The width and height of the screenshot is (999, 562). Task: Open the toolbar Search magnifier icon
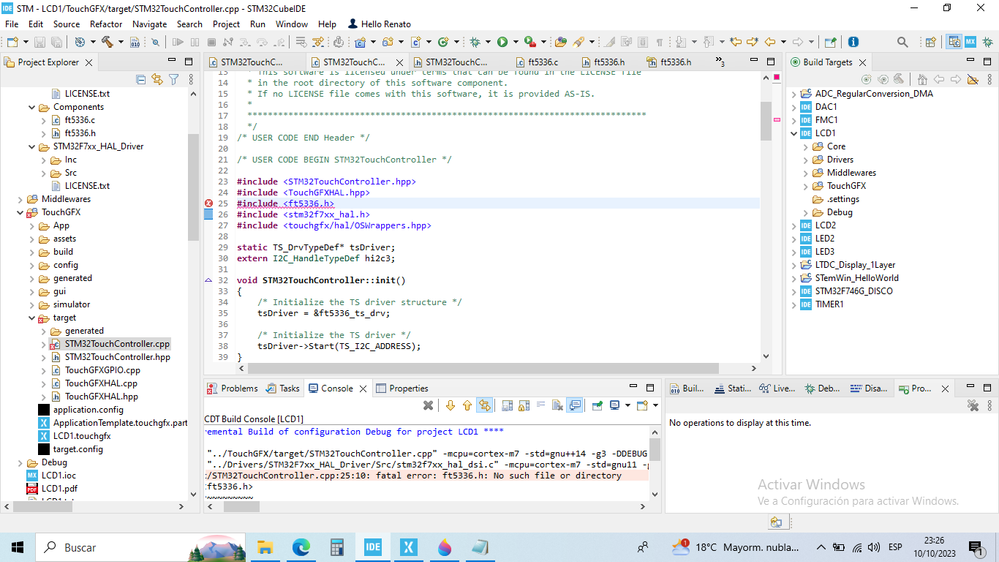(x=902, y=42)
